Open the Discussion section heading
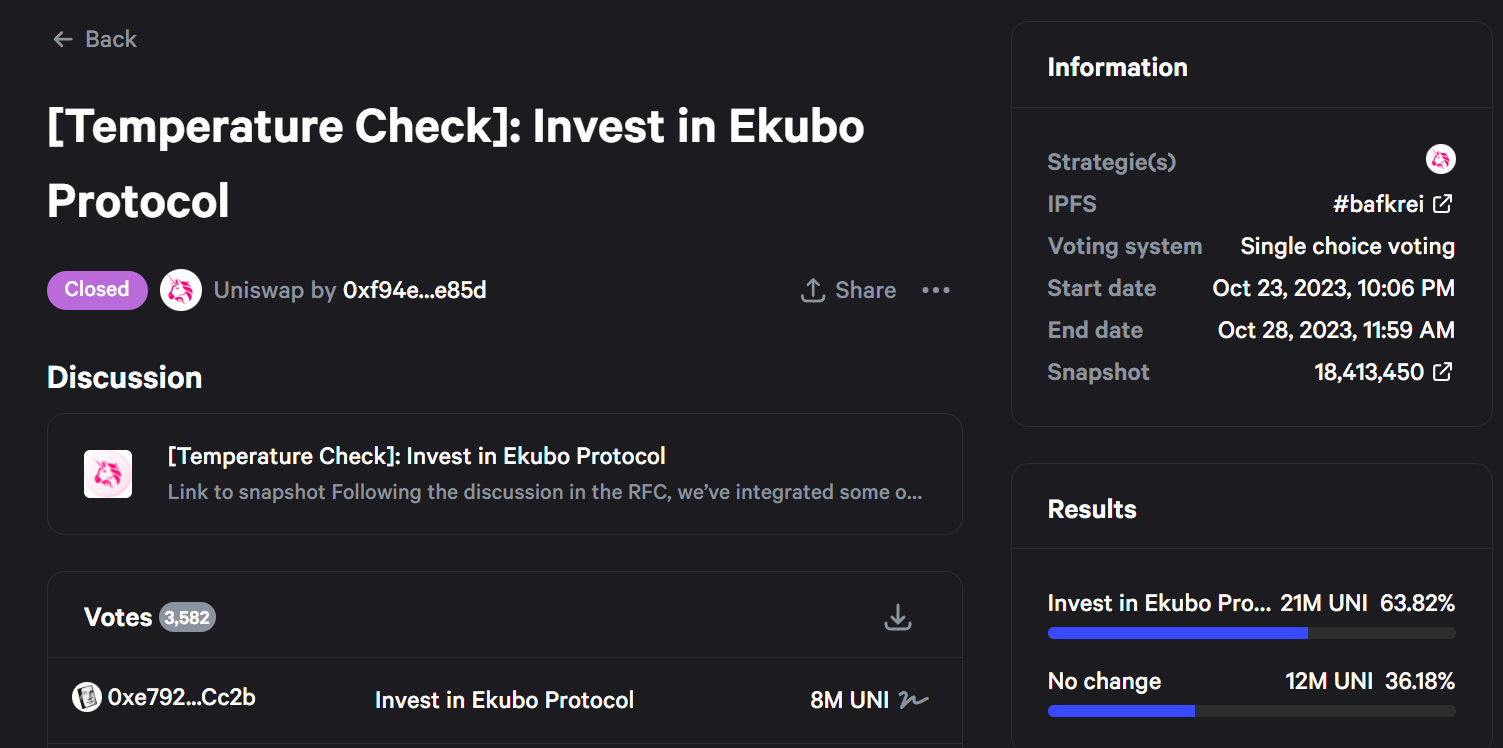1503x748 pixels. point(124,377)
